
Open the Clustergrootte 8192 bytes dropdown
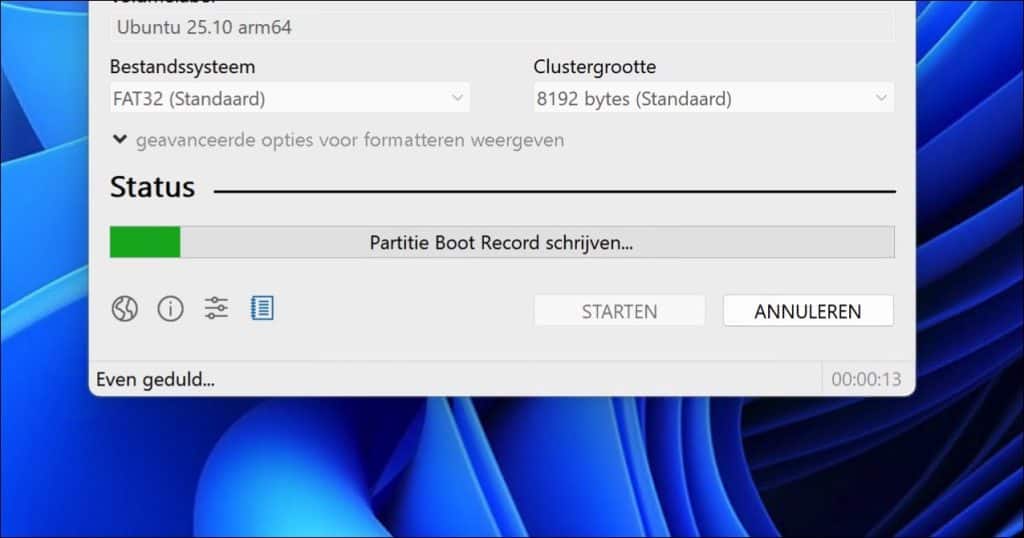(x=713, y=98)
